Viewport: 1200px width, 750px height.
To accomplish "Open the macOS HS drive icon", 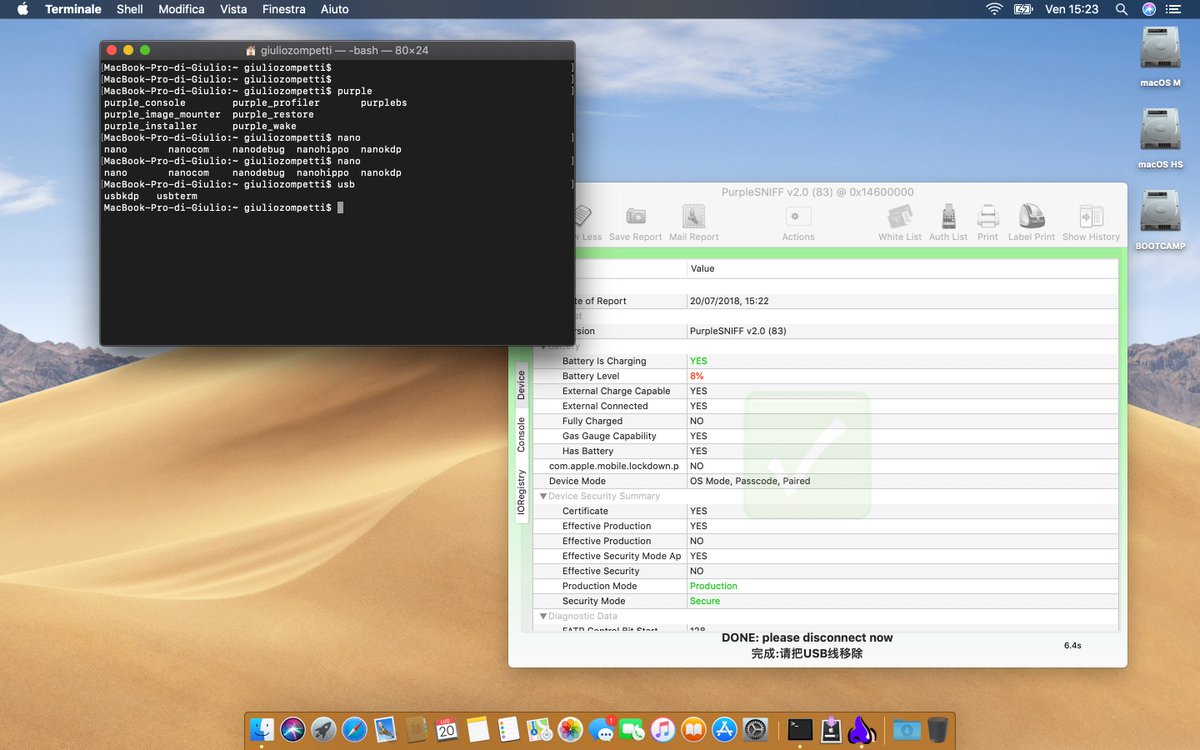I will [1160, 131].
